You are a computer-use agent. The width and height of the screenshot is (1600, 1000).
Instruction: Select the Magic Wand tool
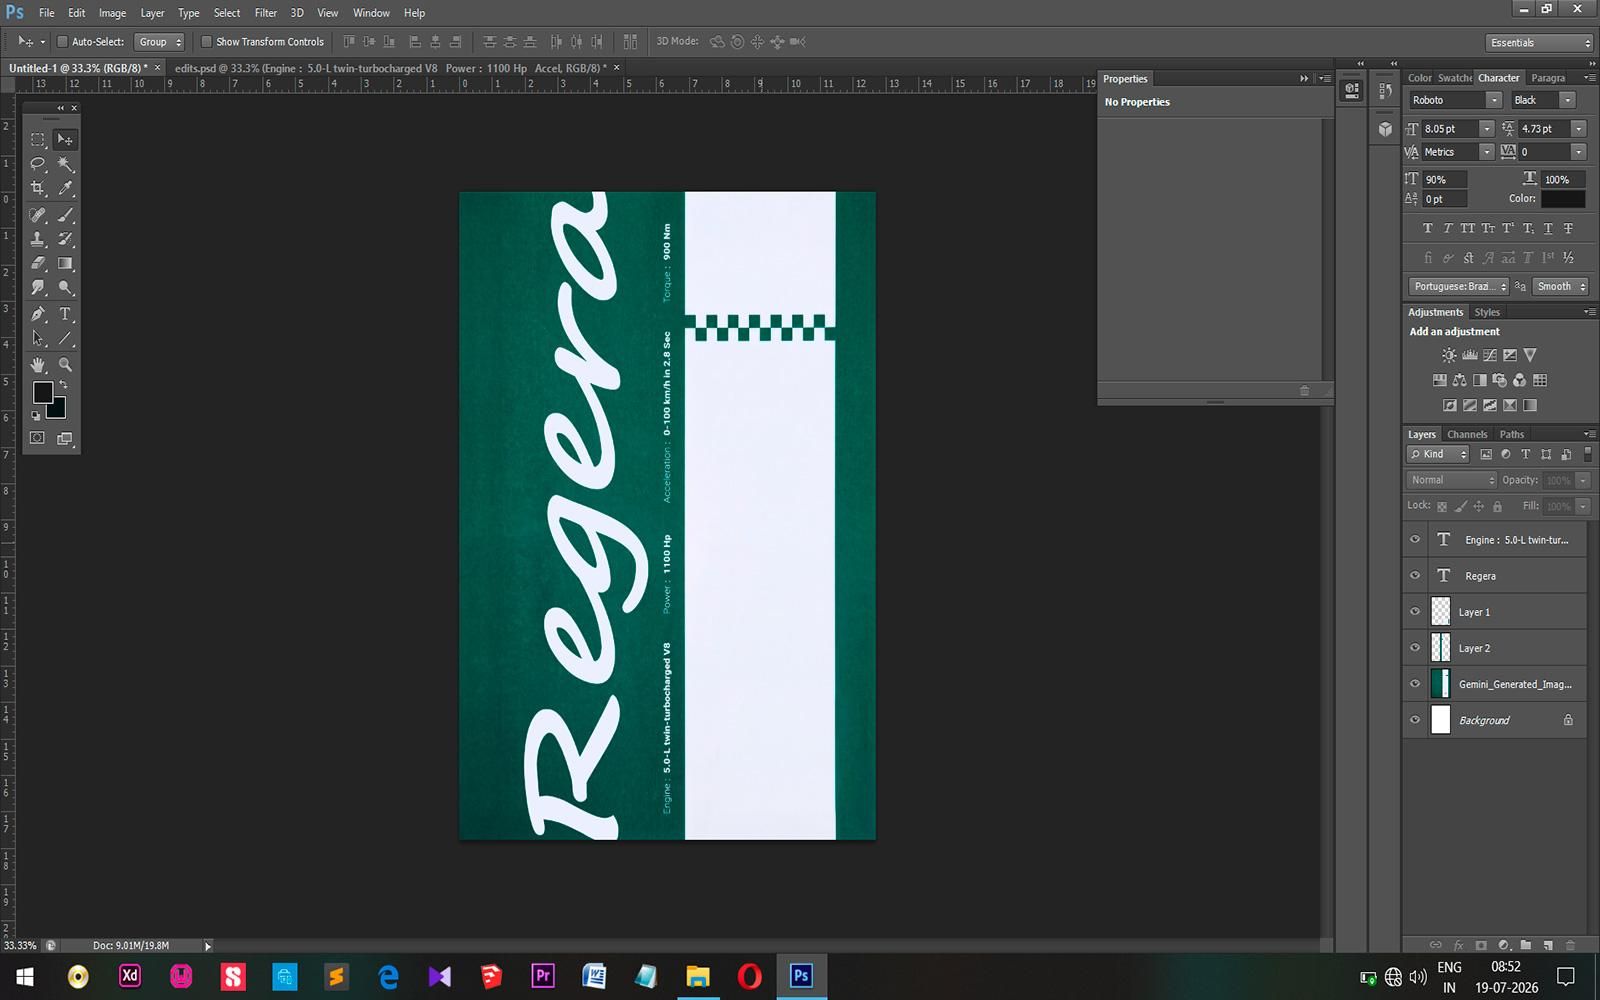[65, 164]
